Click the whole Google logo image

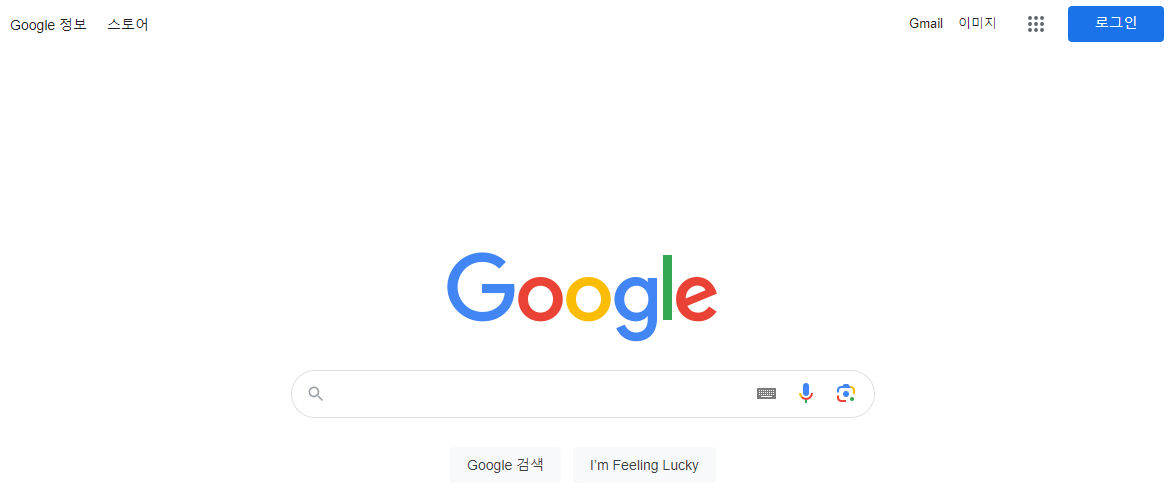(582, 297)
